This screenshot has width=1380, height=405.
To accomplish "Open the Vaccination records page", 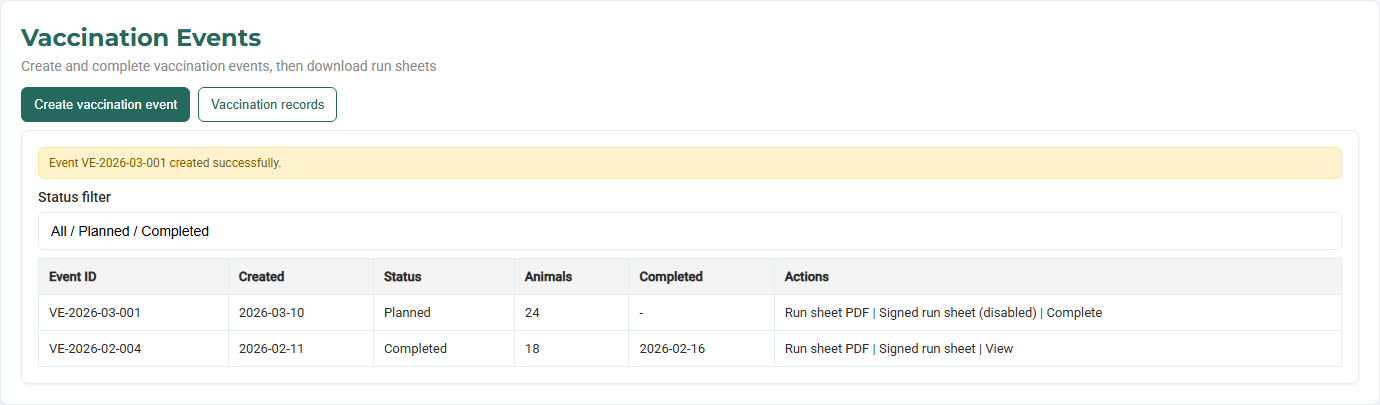I will pyautogui.click(x=267, y=104).
